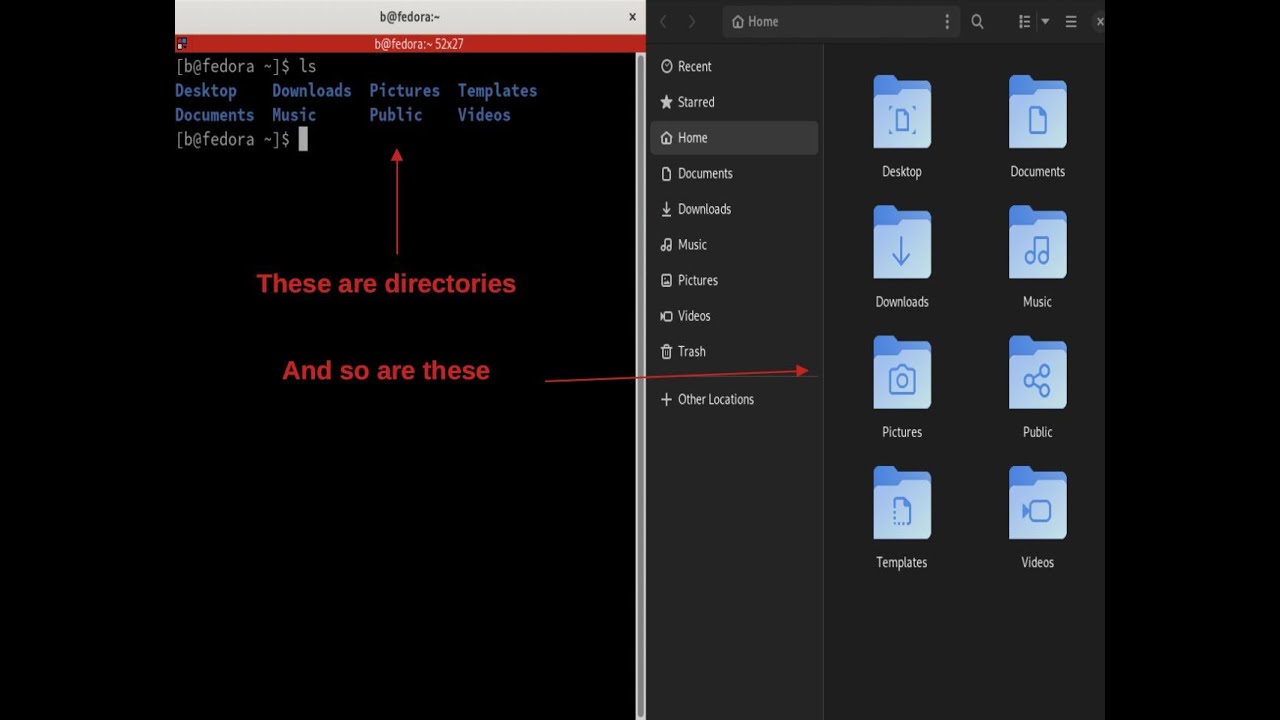
Task: Click Public in the terminal ls output
Action: (396, 115)
